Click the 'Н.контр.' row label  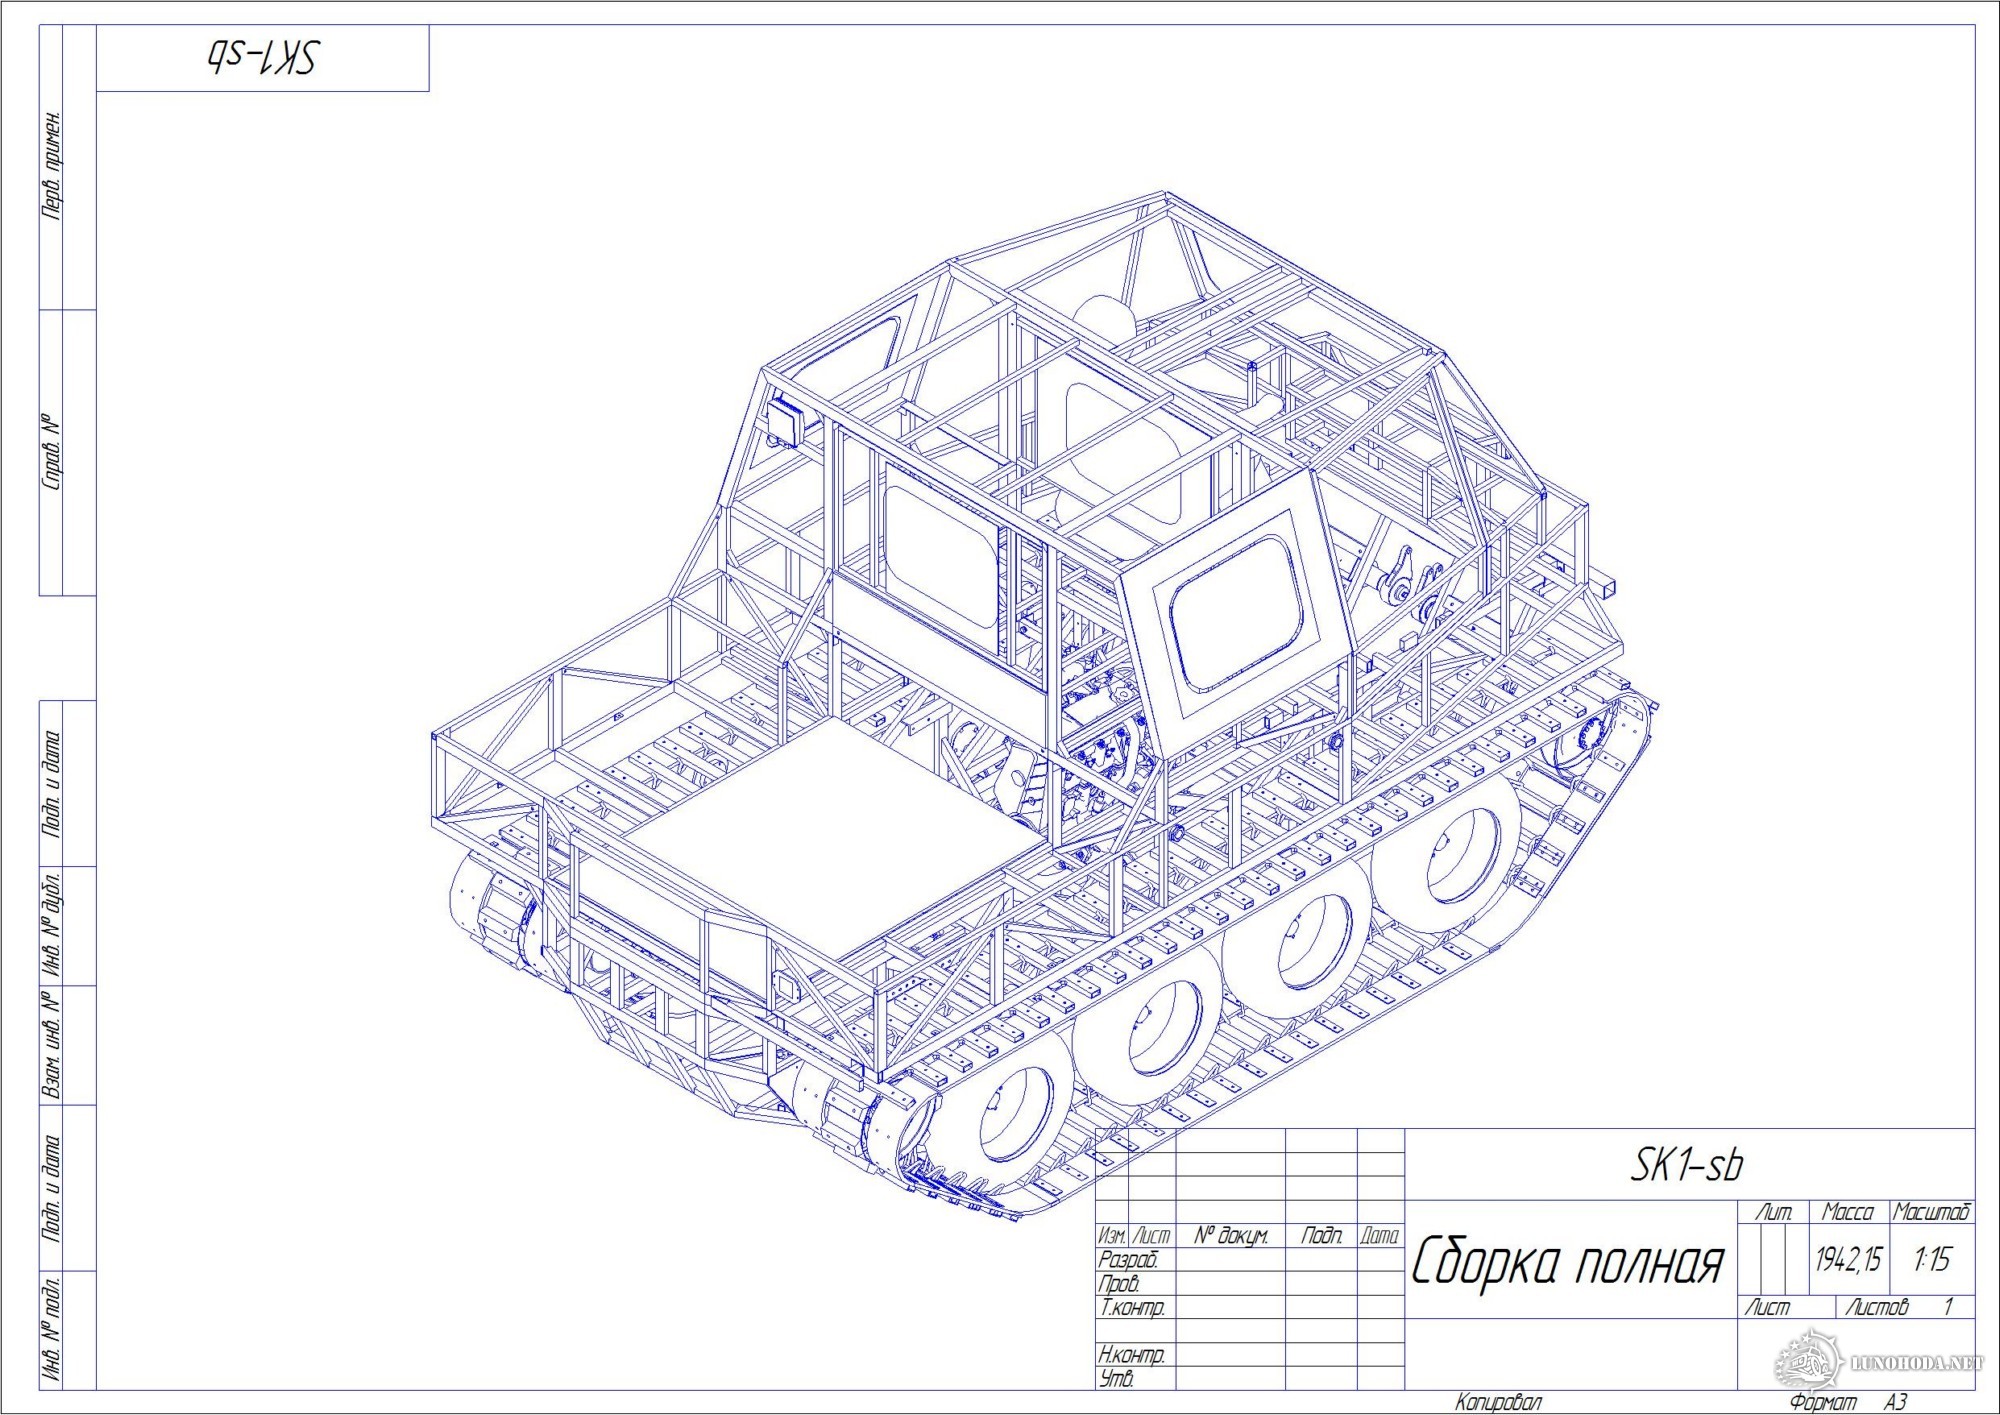click(x=1131, y=1355)
